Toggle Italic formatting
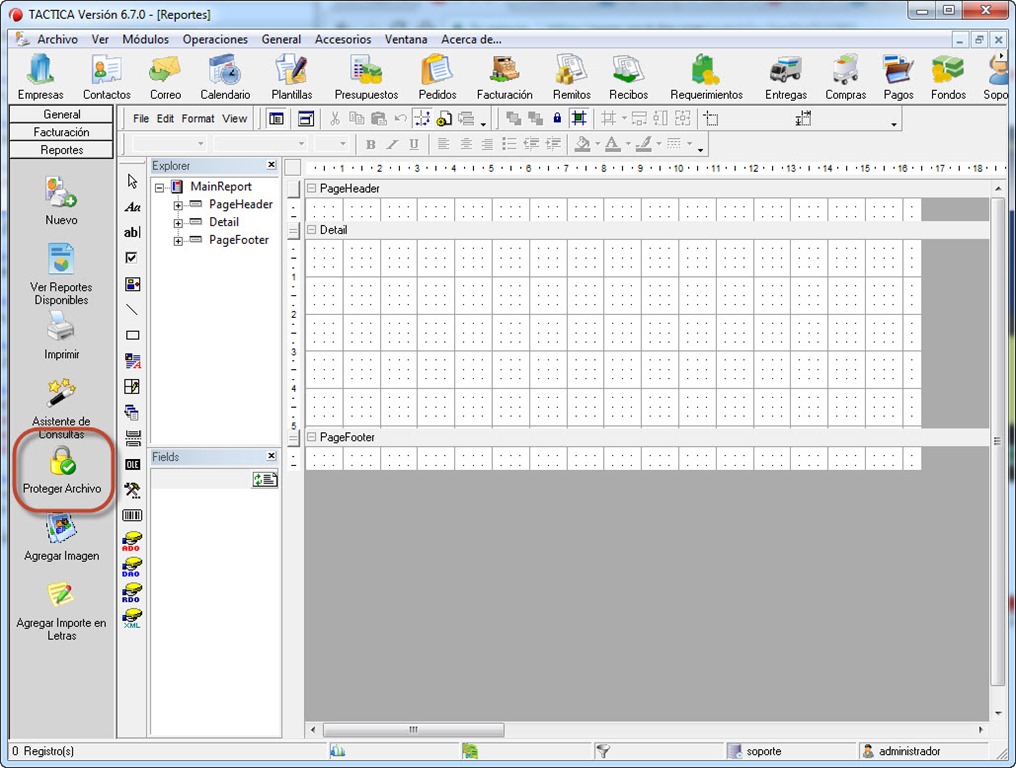 [392, 144]
